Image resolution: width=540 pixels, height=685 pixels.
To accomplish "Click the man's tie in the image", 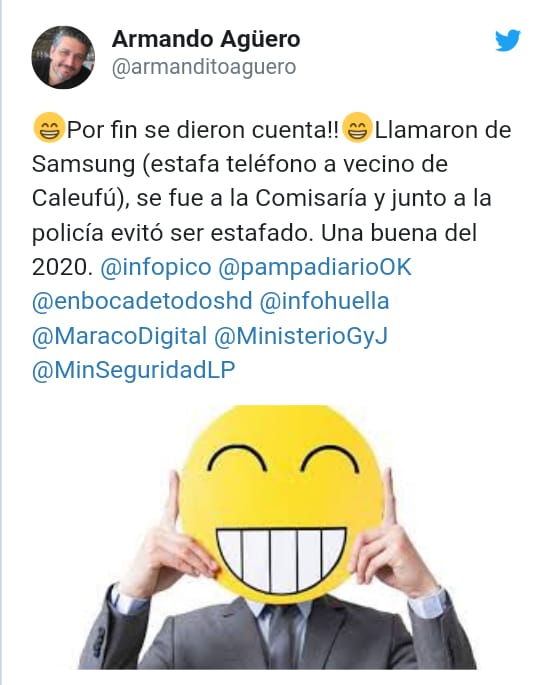I will [x=283, y=636].
